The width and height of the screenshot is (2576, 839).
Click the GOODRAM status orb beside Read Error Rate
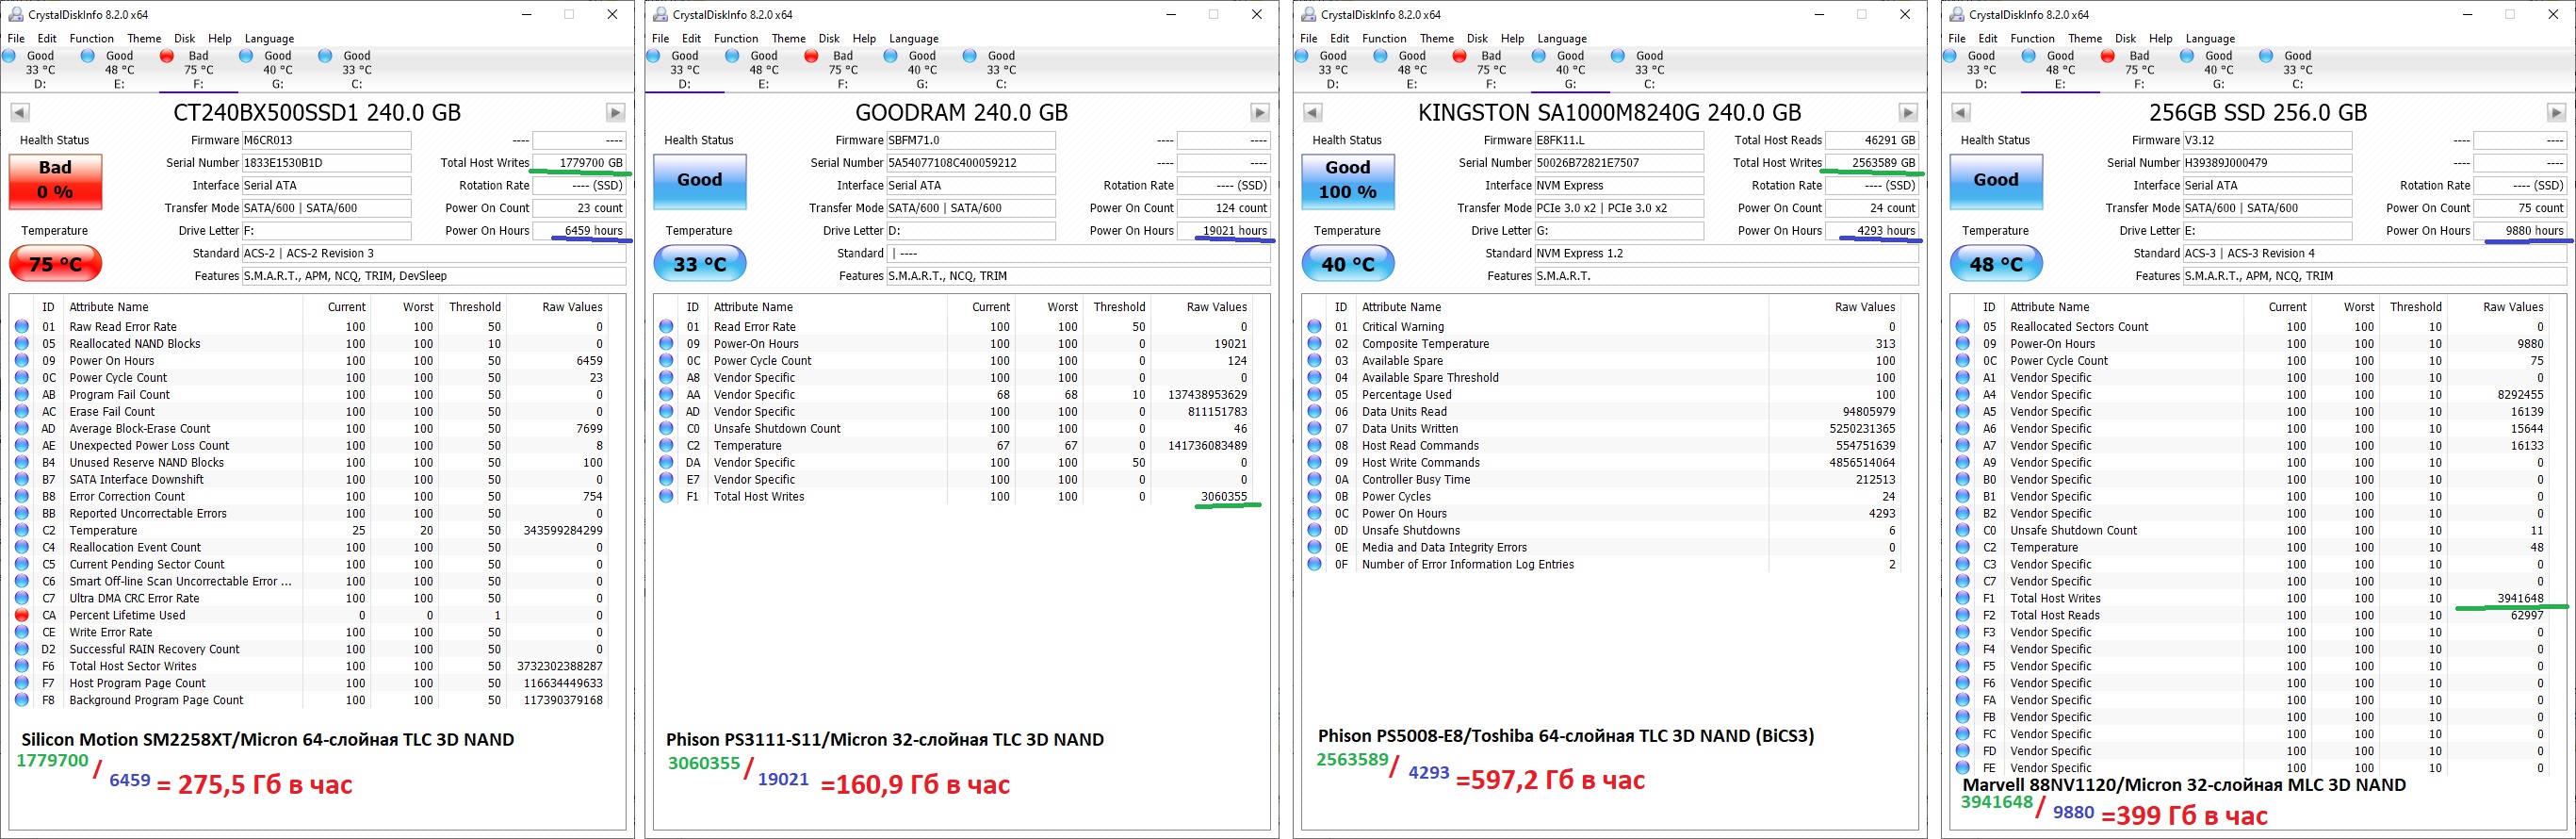[666, 326]
